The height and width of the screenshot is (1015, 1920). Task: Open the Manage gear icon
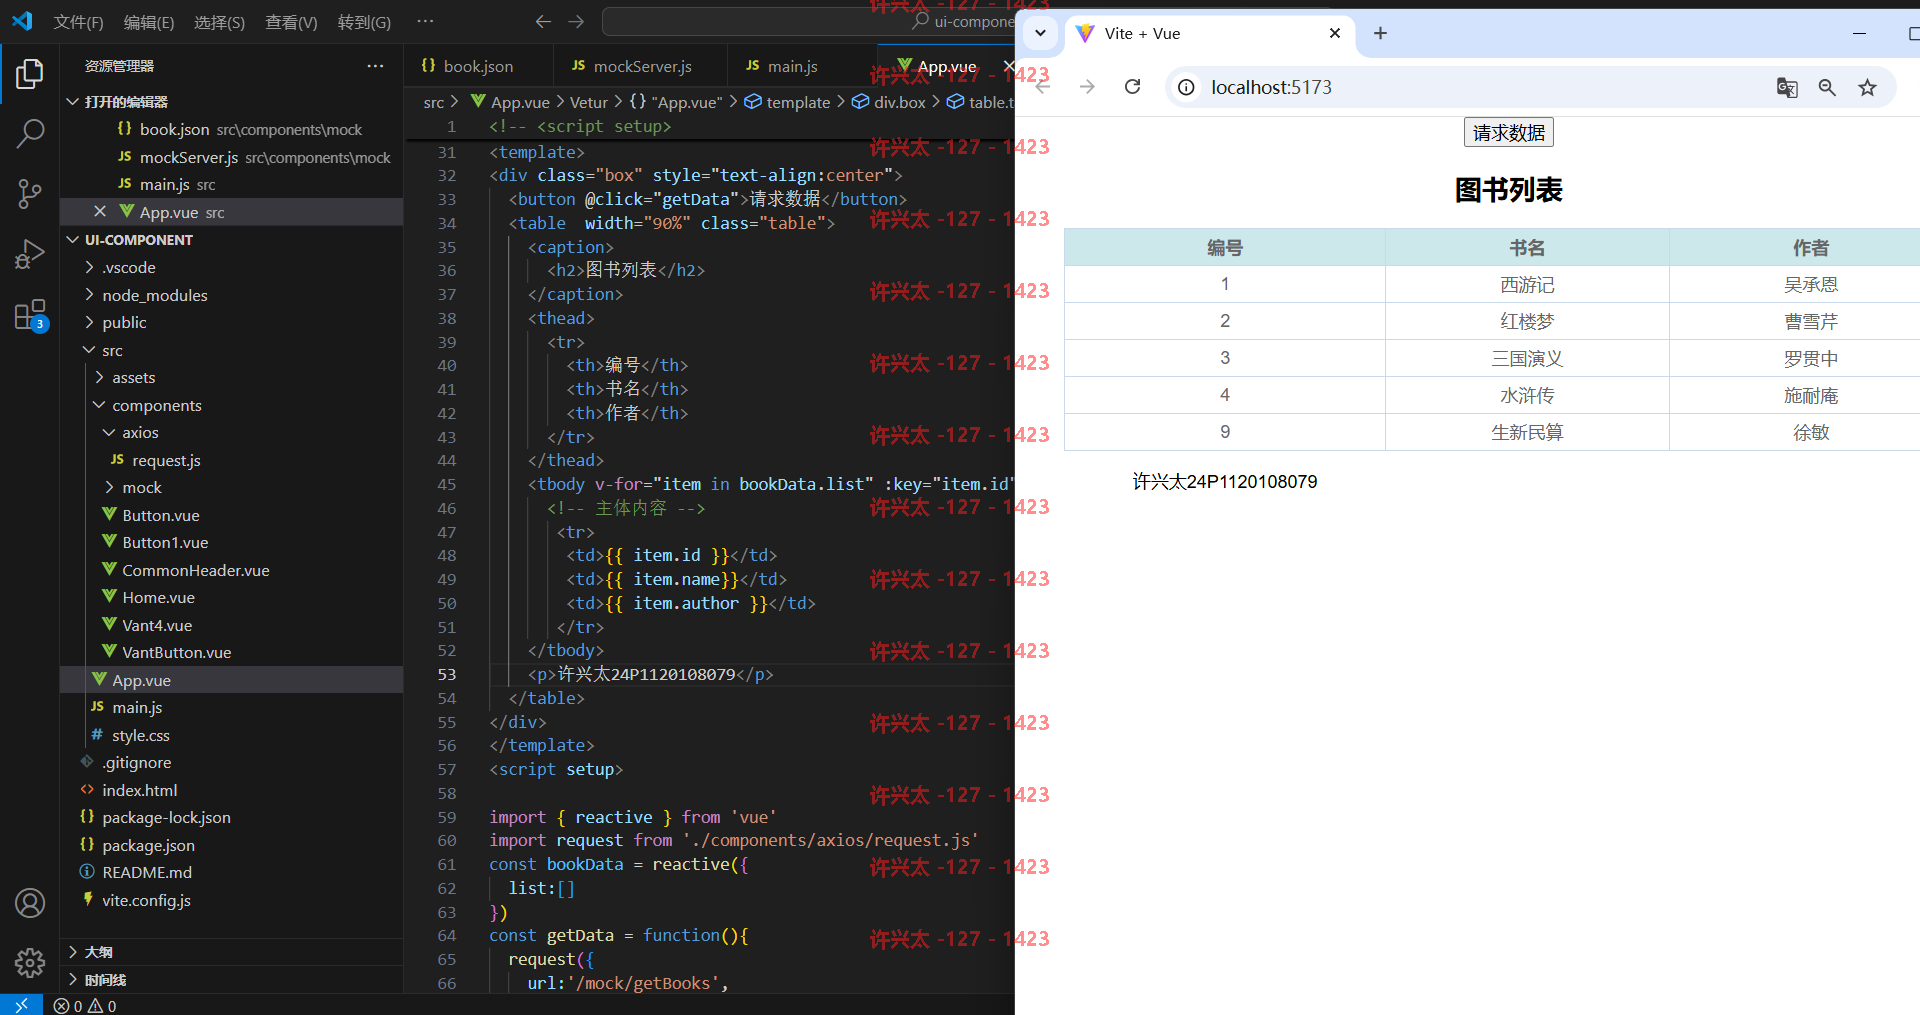30,963
